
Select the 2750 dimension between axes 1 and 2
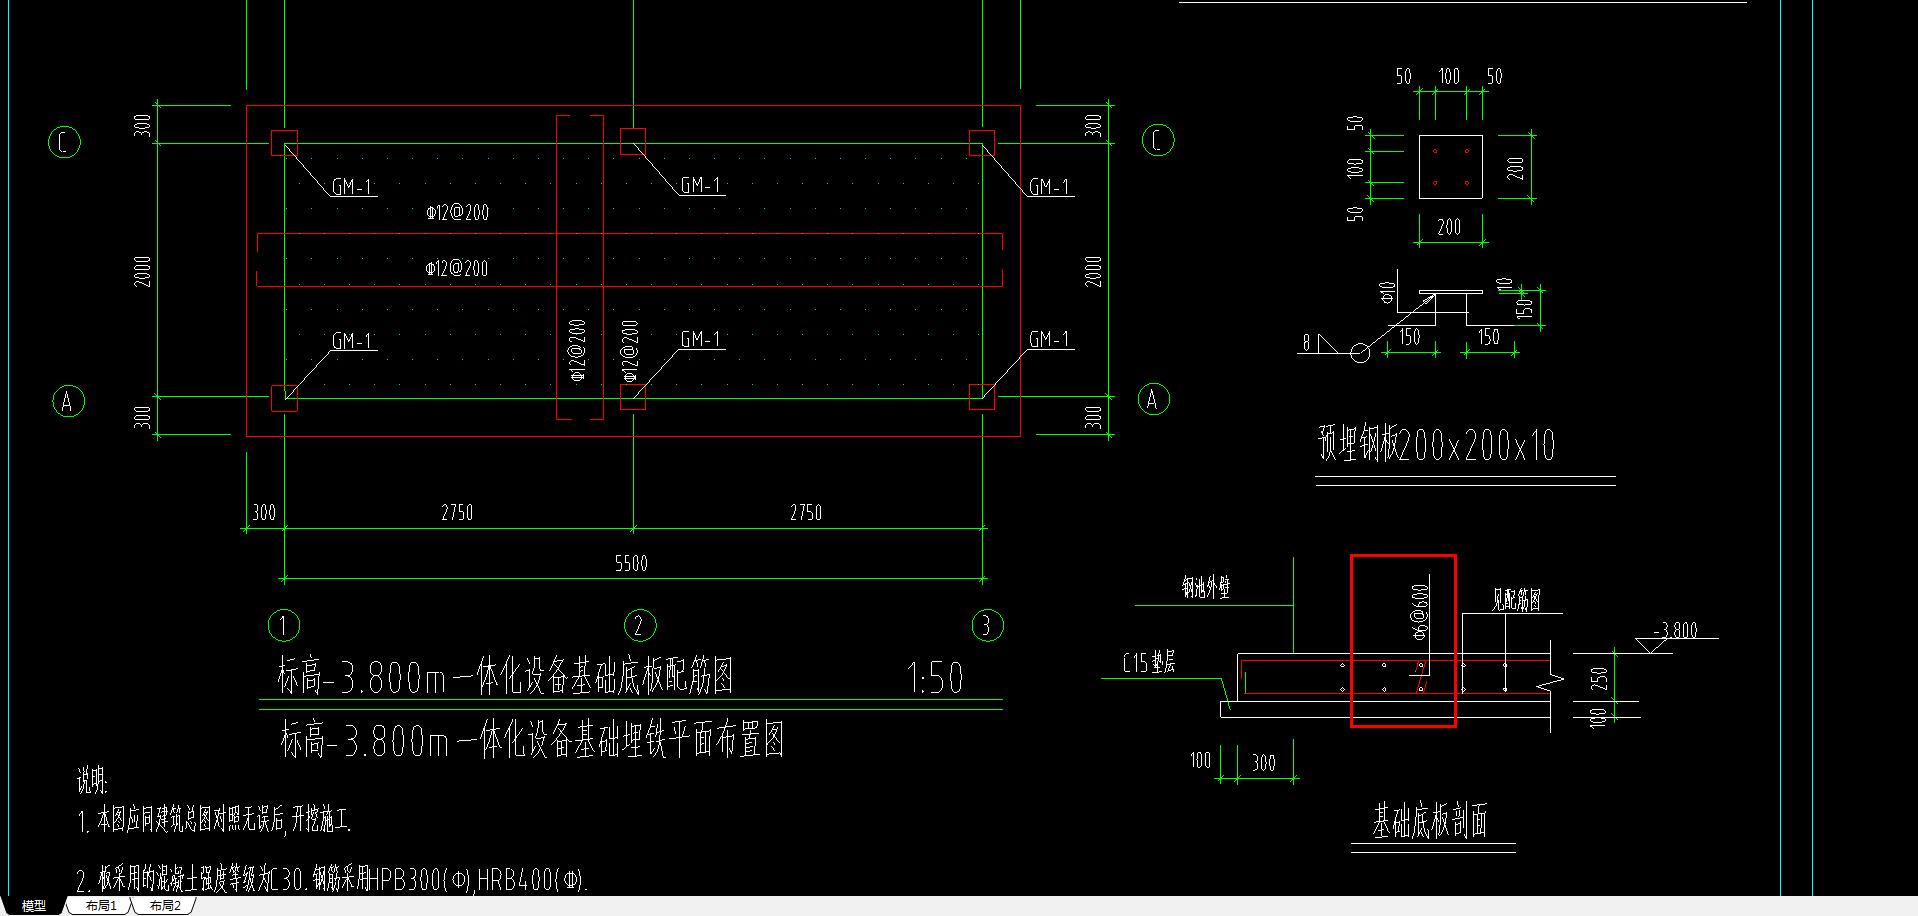pyautogui.click(x=457, y=513)
